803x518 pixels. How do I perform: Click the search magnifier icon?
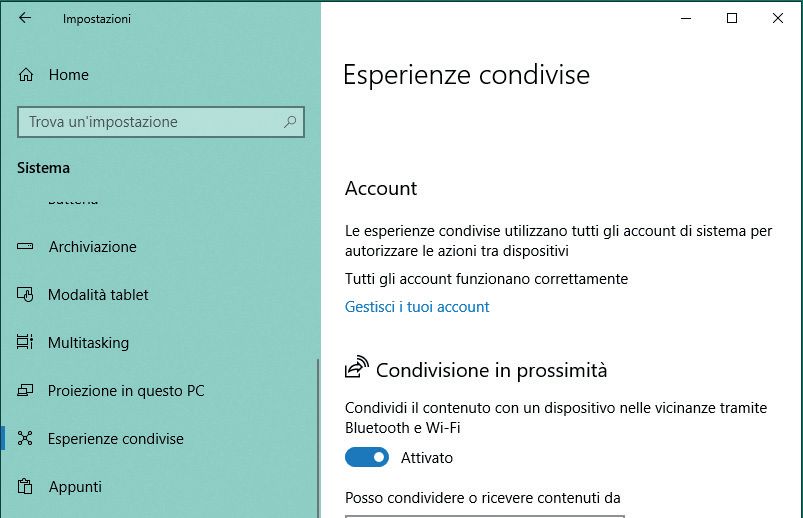[x=290, y=122]
